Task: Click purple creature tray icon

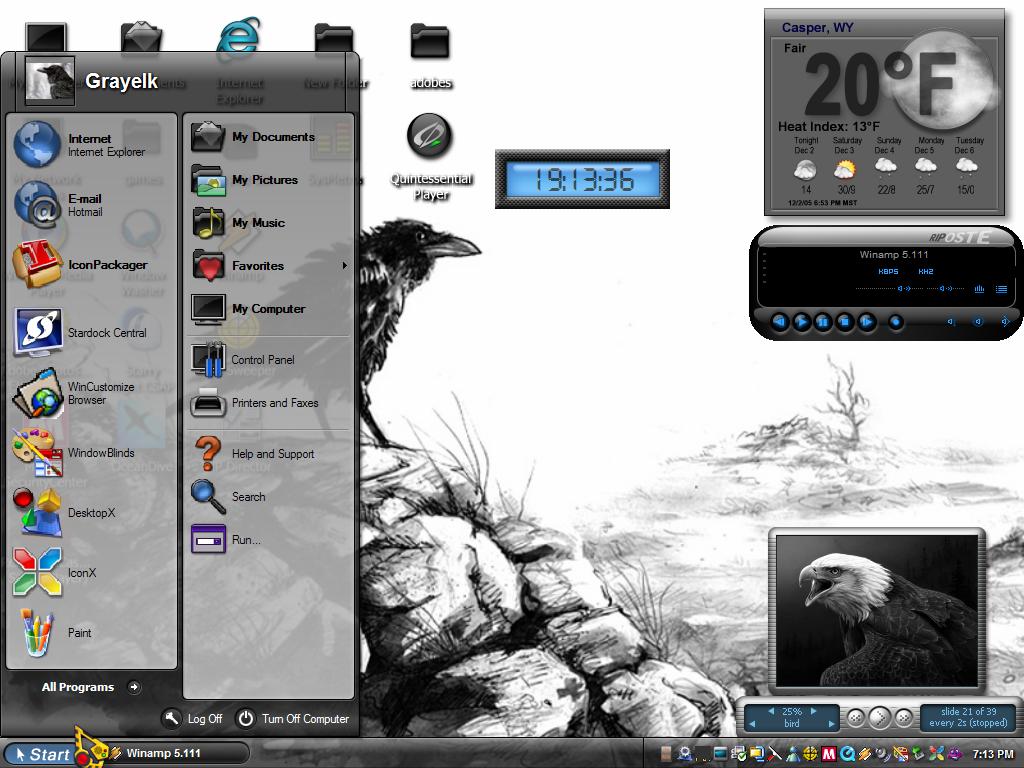Action: pos(955,754)
